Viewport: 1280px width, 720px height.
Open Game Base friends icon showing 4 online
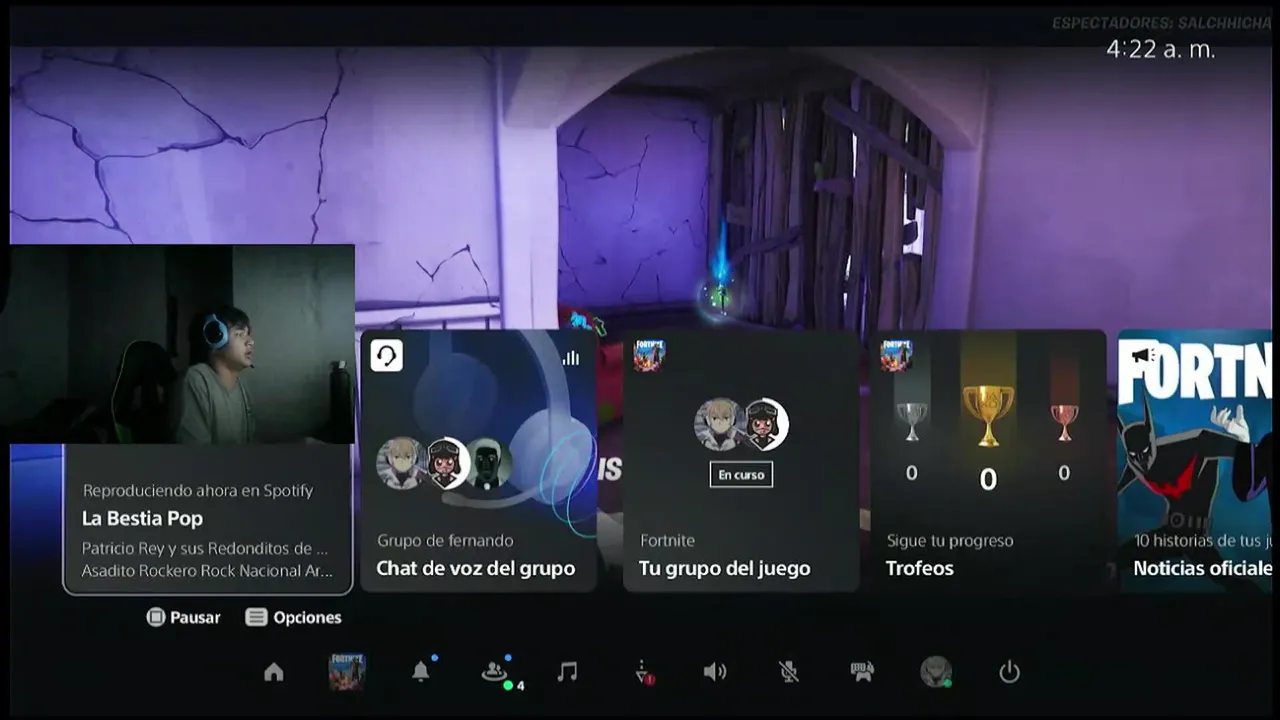(x=494, y=673)
